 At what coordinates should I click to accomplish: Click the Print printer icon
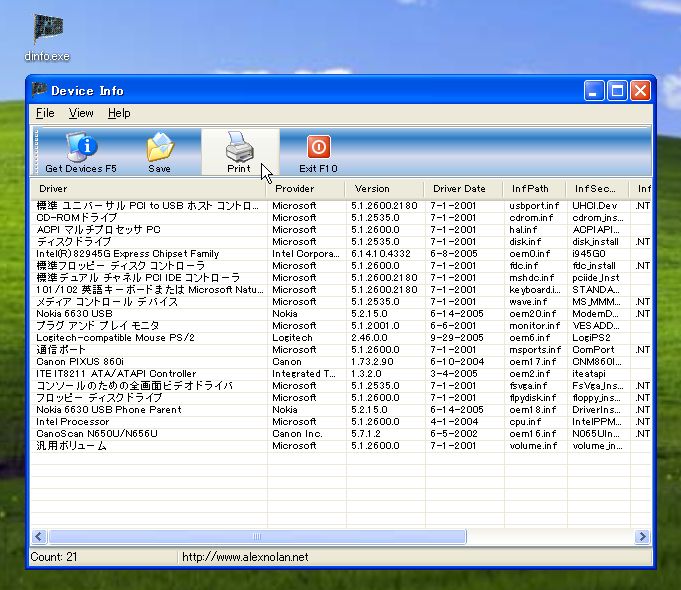tap(239, 146)
